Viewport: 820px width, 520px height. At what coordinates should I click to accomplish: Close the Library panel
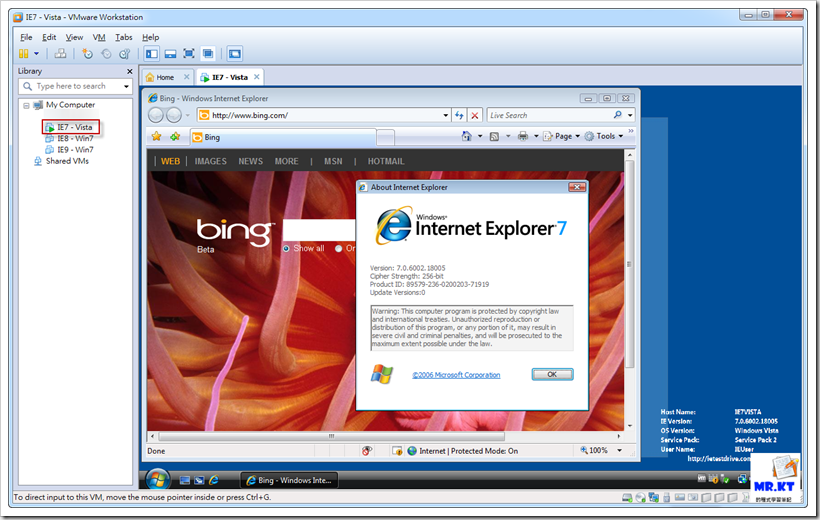tap(130, 71)
